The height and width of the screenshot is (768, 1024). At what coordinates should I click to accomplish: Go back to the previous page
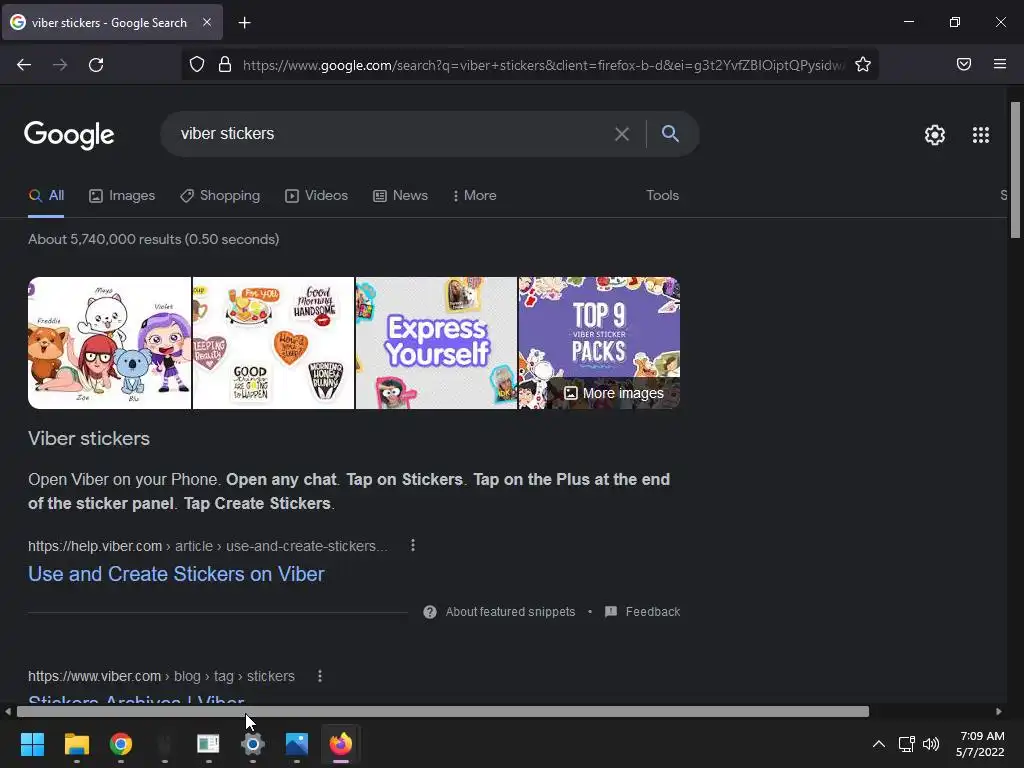[24, 65]
